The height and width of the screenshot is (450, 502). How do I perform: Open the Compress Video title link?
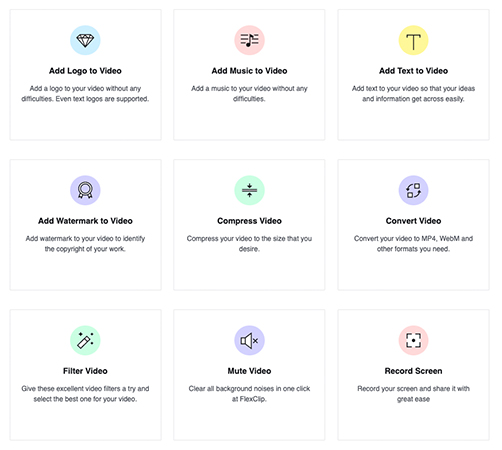pos(249,221)
